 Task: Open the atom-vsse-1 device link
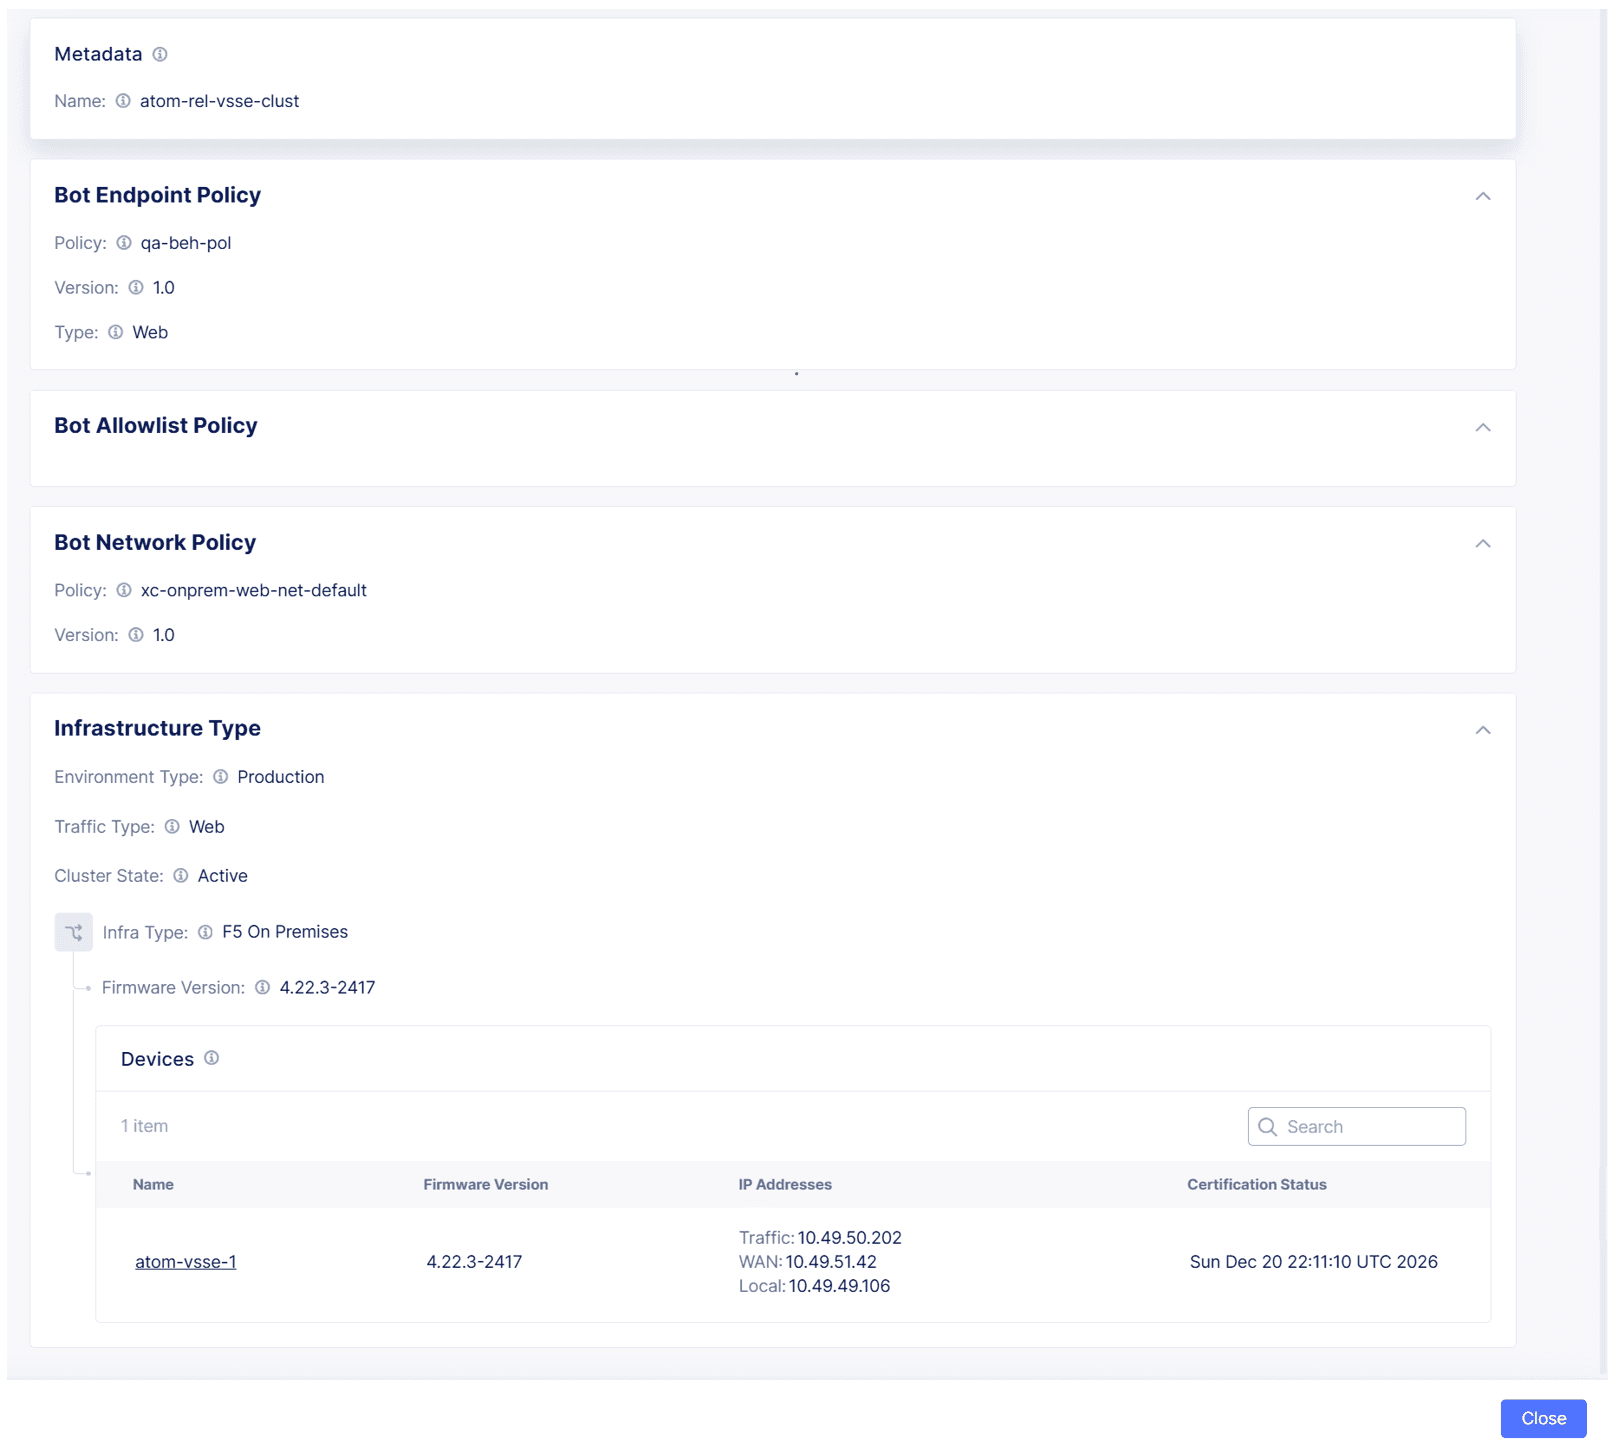(186, 1261)
